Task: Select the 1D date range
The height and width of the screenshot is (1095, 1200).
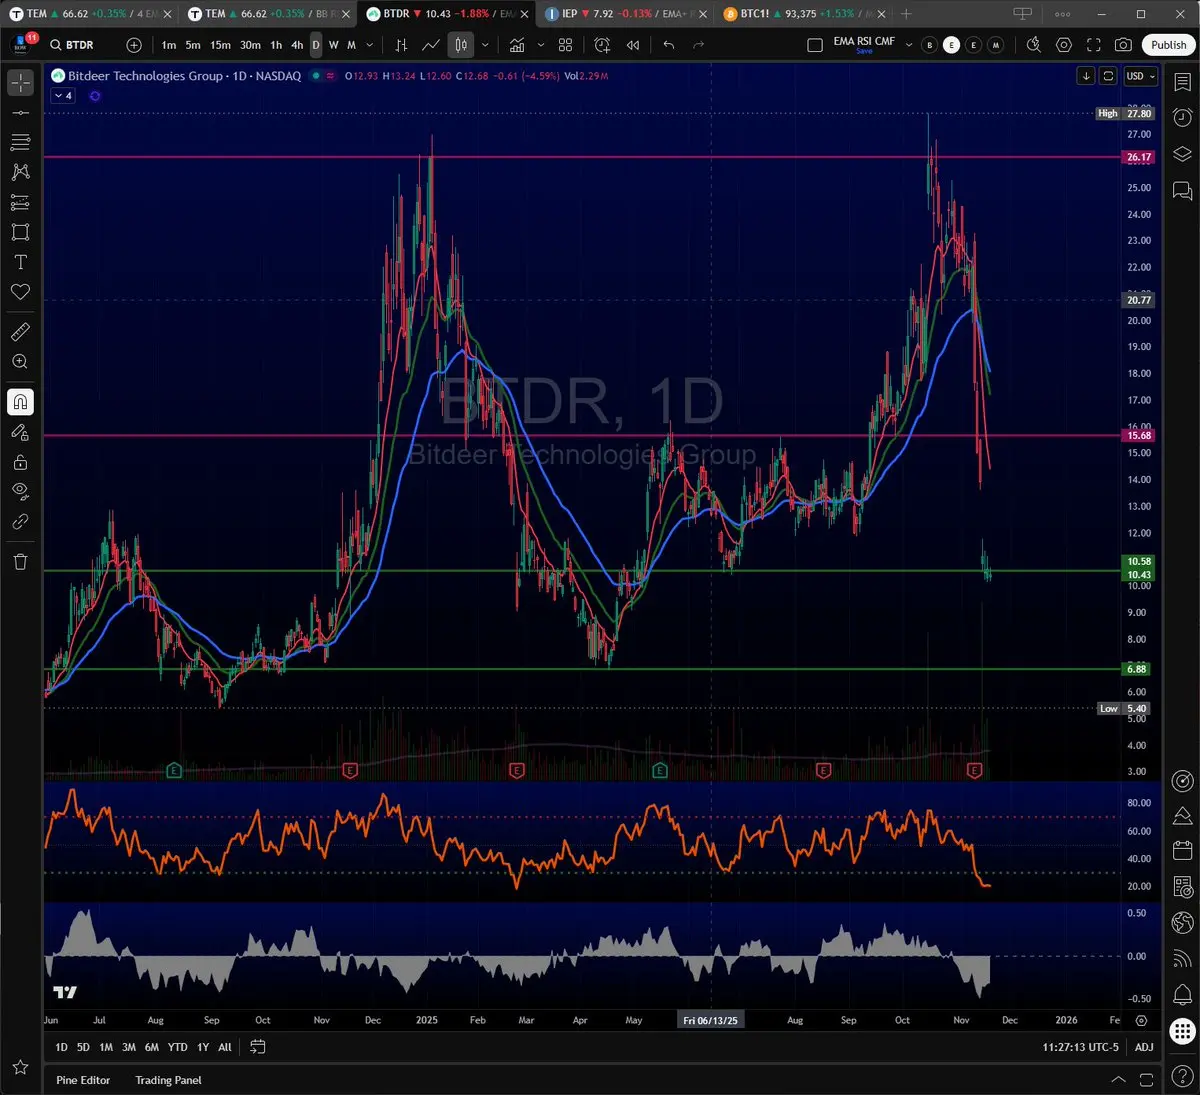Action: (x=61, y=1047)
